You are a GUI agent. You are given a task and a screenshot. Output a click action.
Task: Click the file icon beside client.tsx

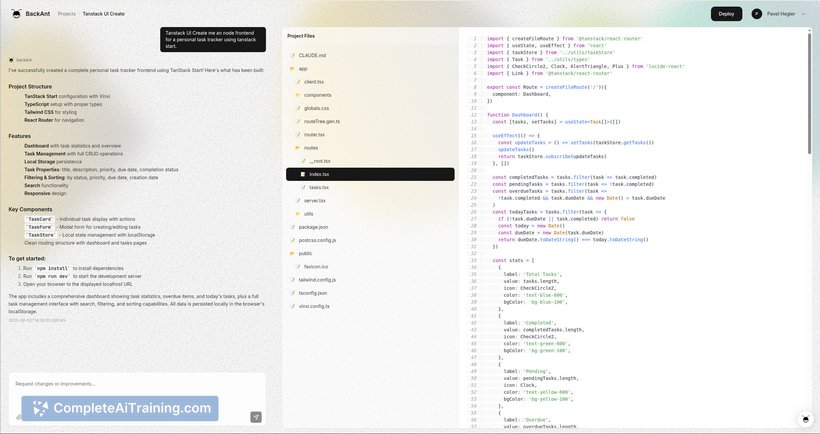(298, 82)
